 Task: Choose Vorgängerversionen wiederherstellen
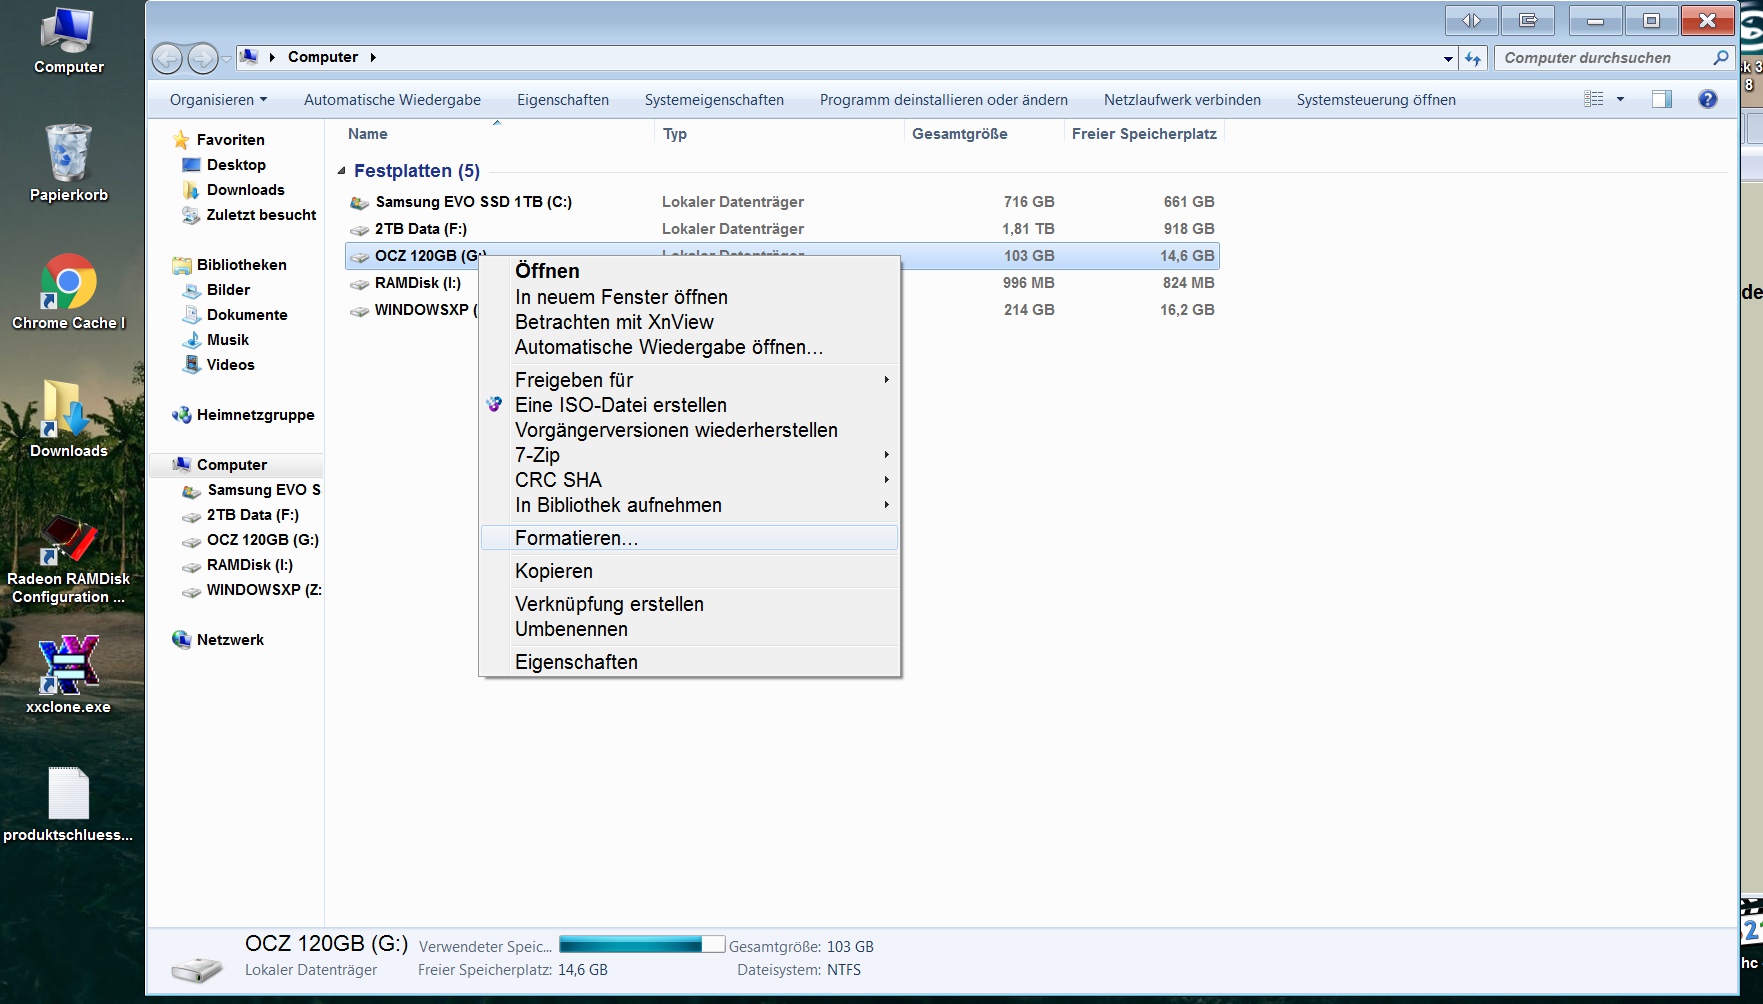point(689,430)
